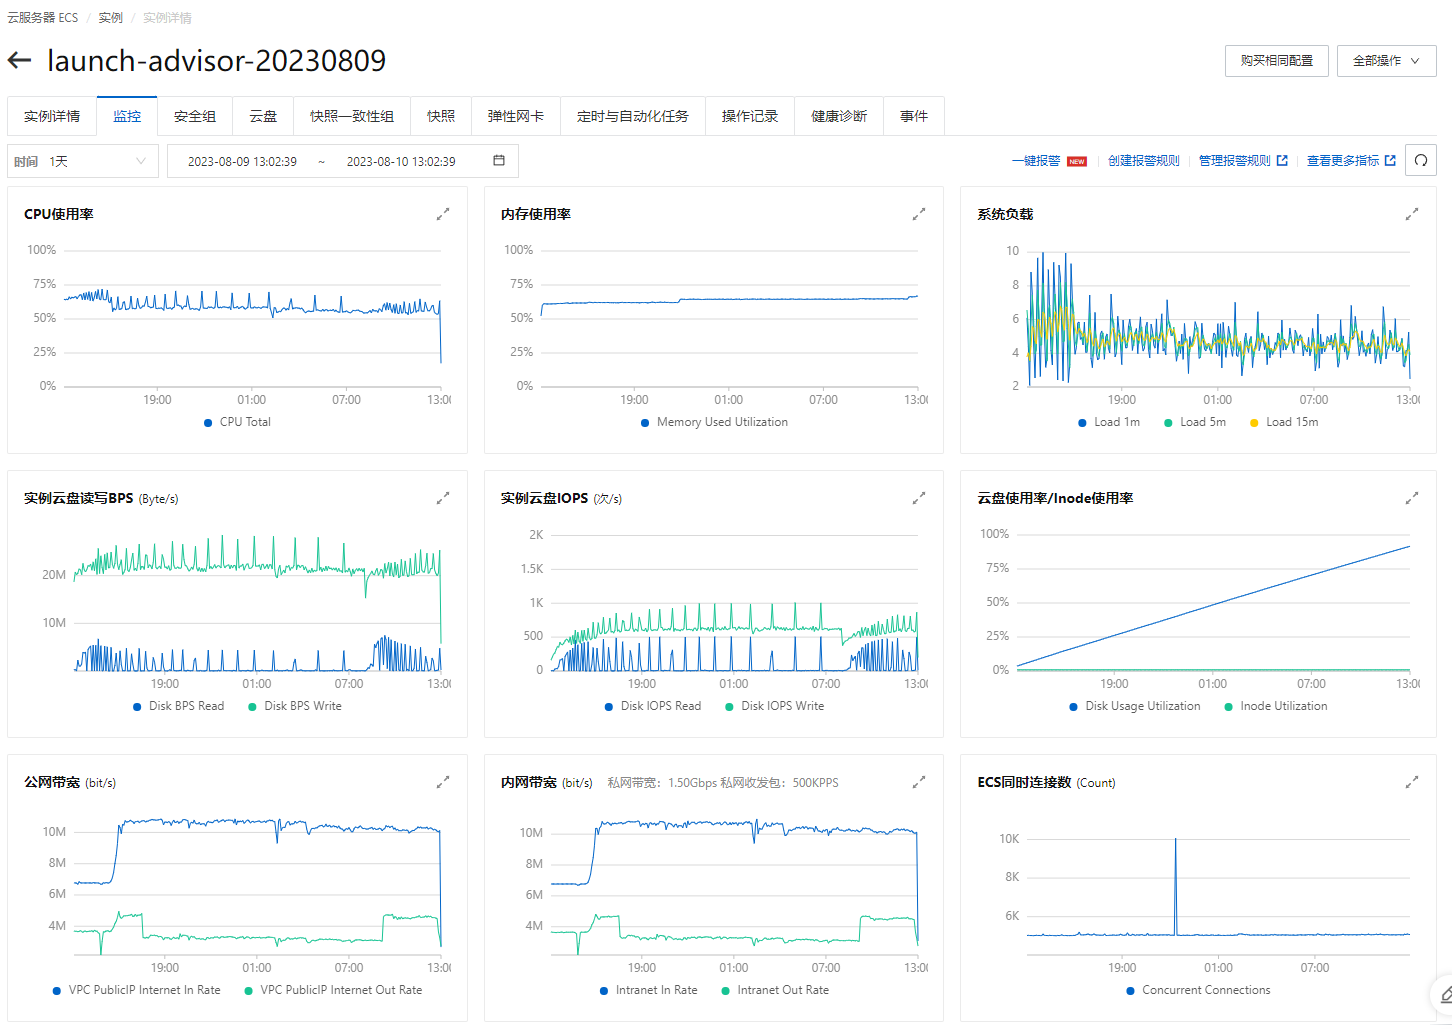Expand the CPU使用率 chart to fullscreen
The height and width of the screenshot is (1029, 1452).
click(x=443, y=214)
